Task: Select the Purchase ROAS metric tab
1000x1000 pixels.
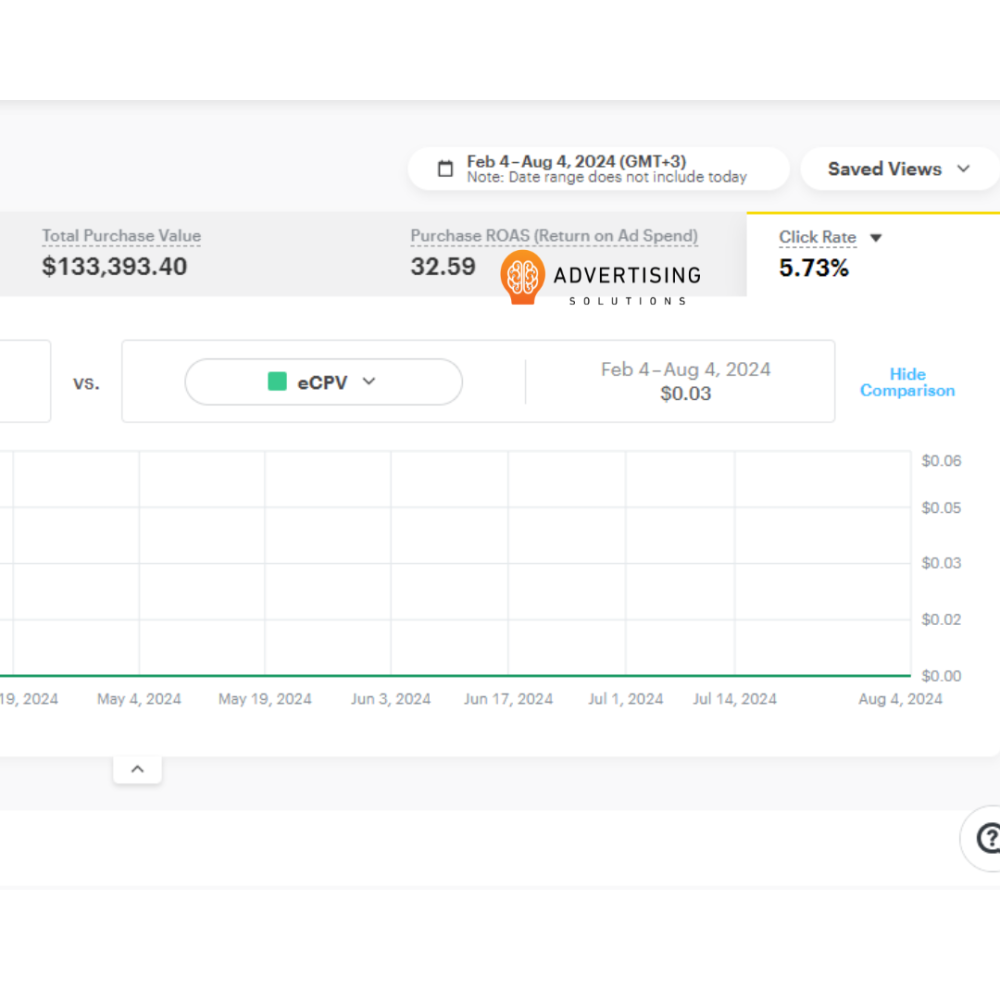Action: 553,237
